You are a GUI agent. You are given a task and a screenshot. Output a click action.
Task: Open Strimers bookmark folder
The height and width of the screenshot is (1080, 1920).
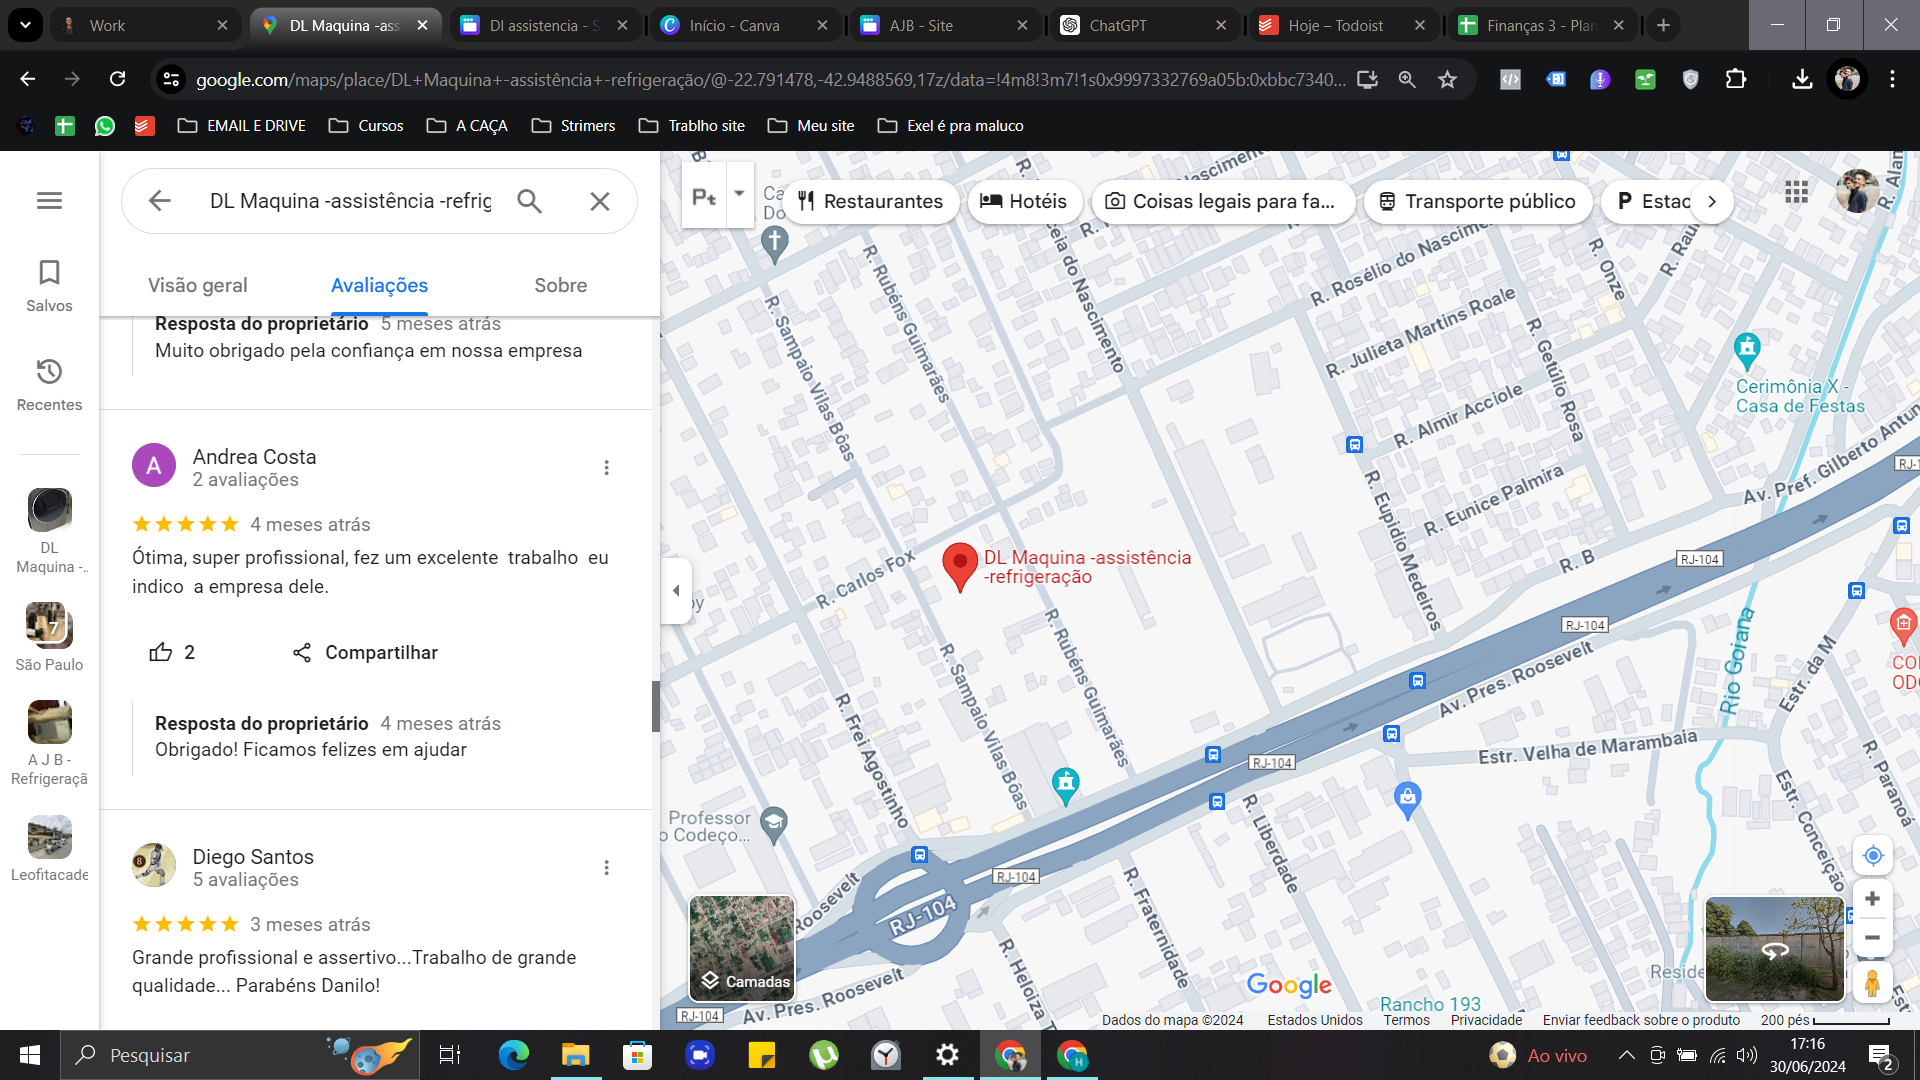pos(573,126)
